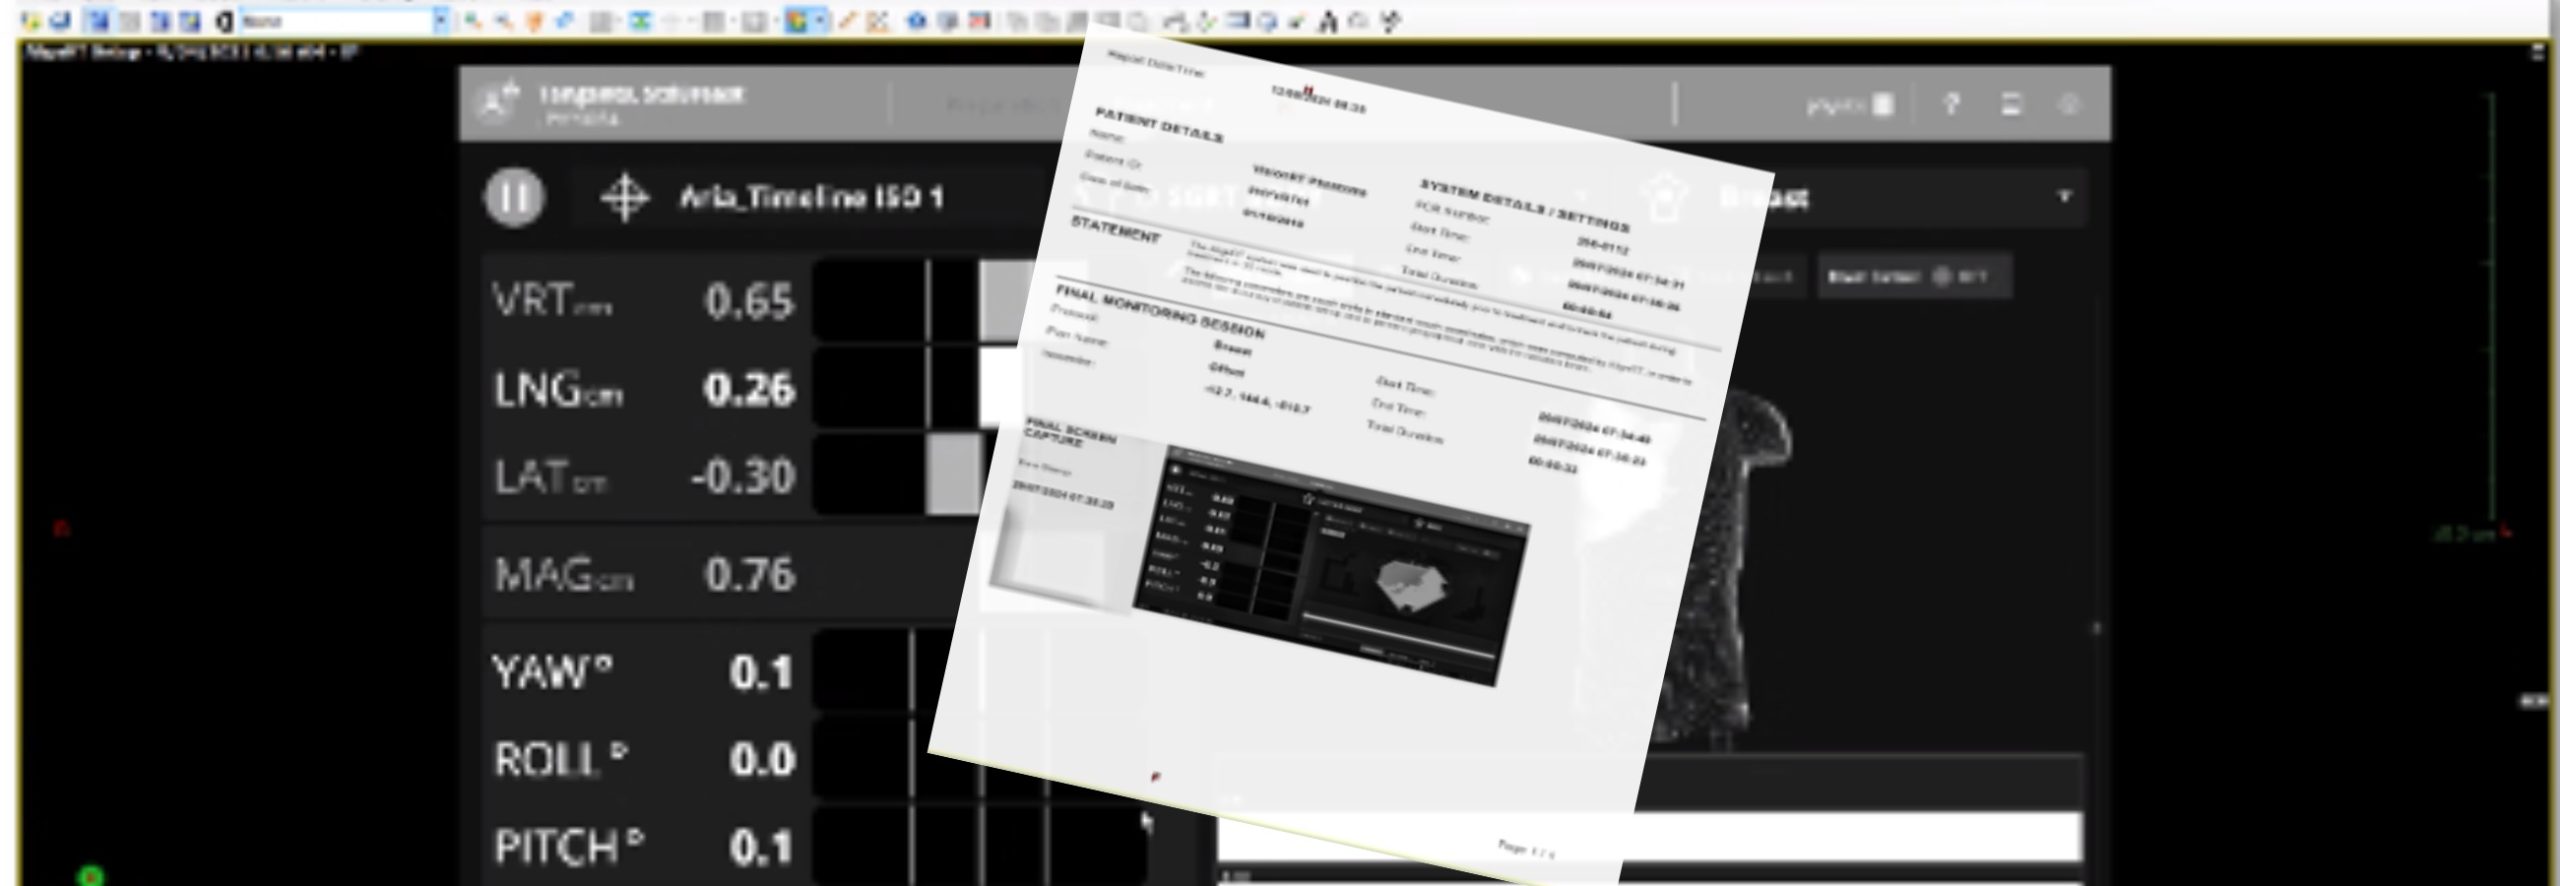The image size is (2560, 886).
Task: Click the ROLL value 0.0
Action: pyautogui.click(x=761, y=759)
